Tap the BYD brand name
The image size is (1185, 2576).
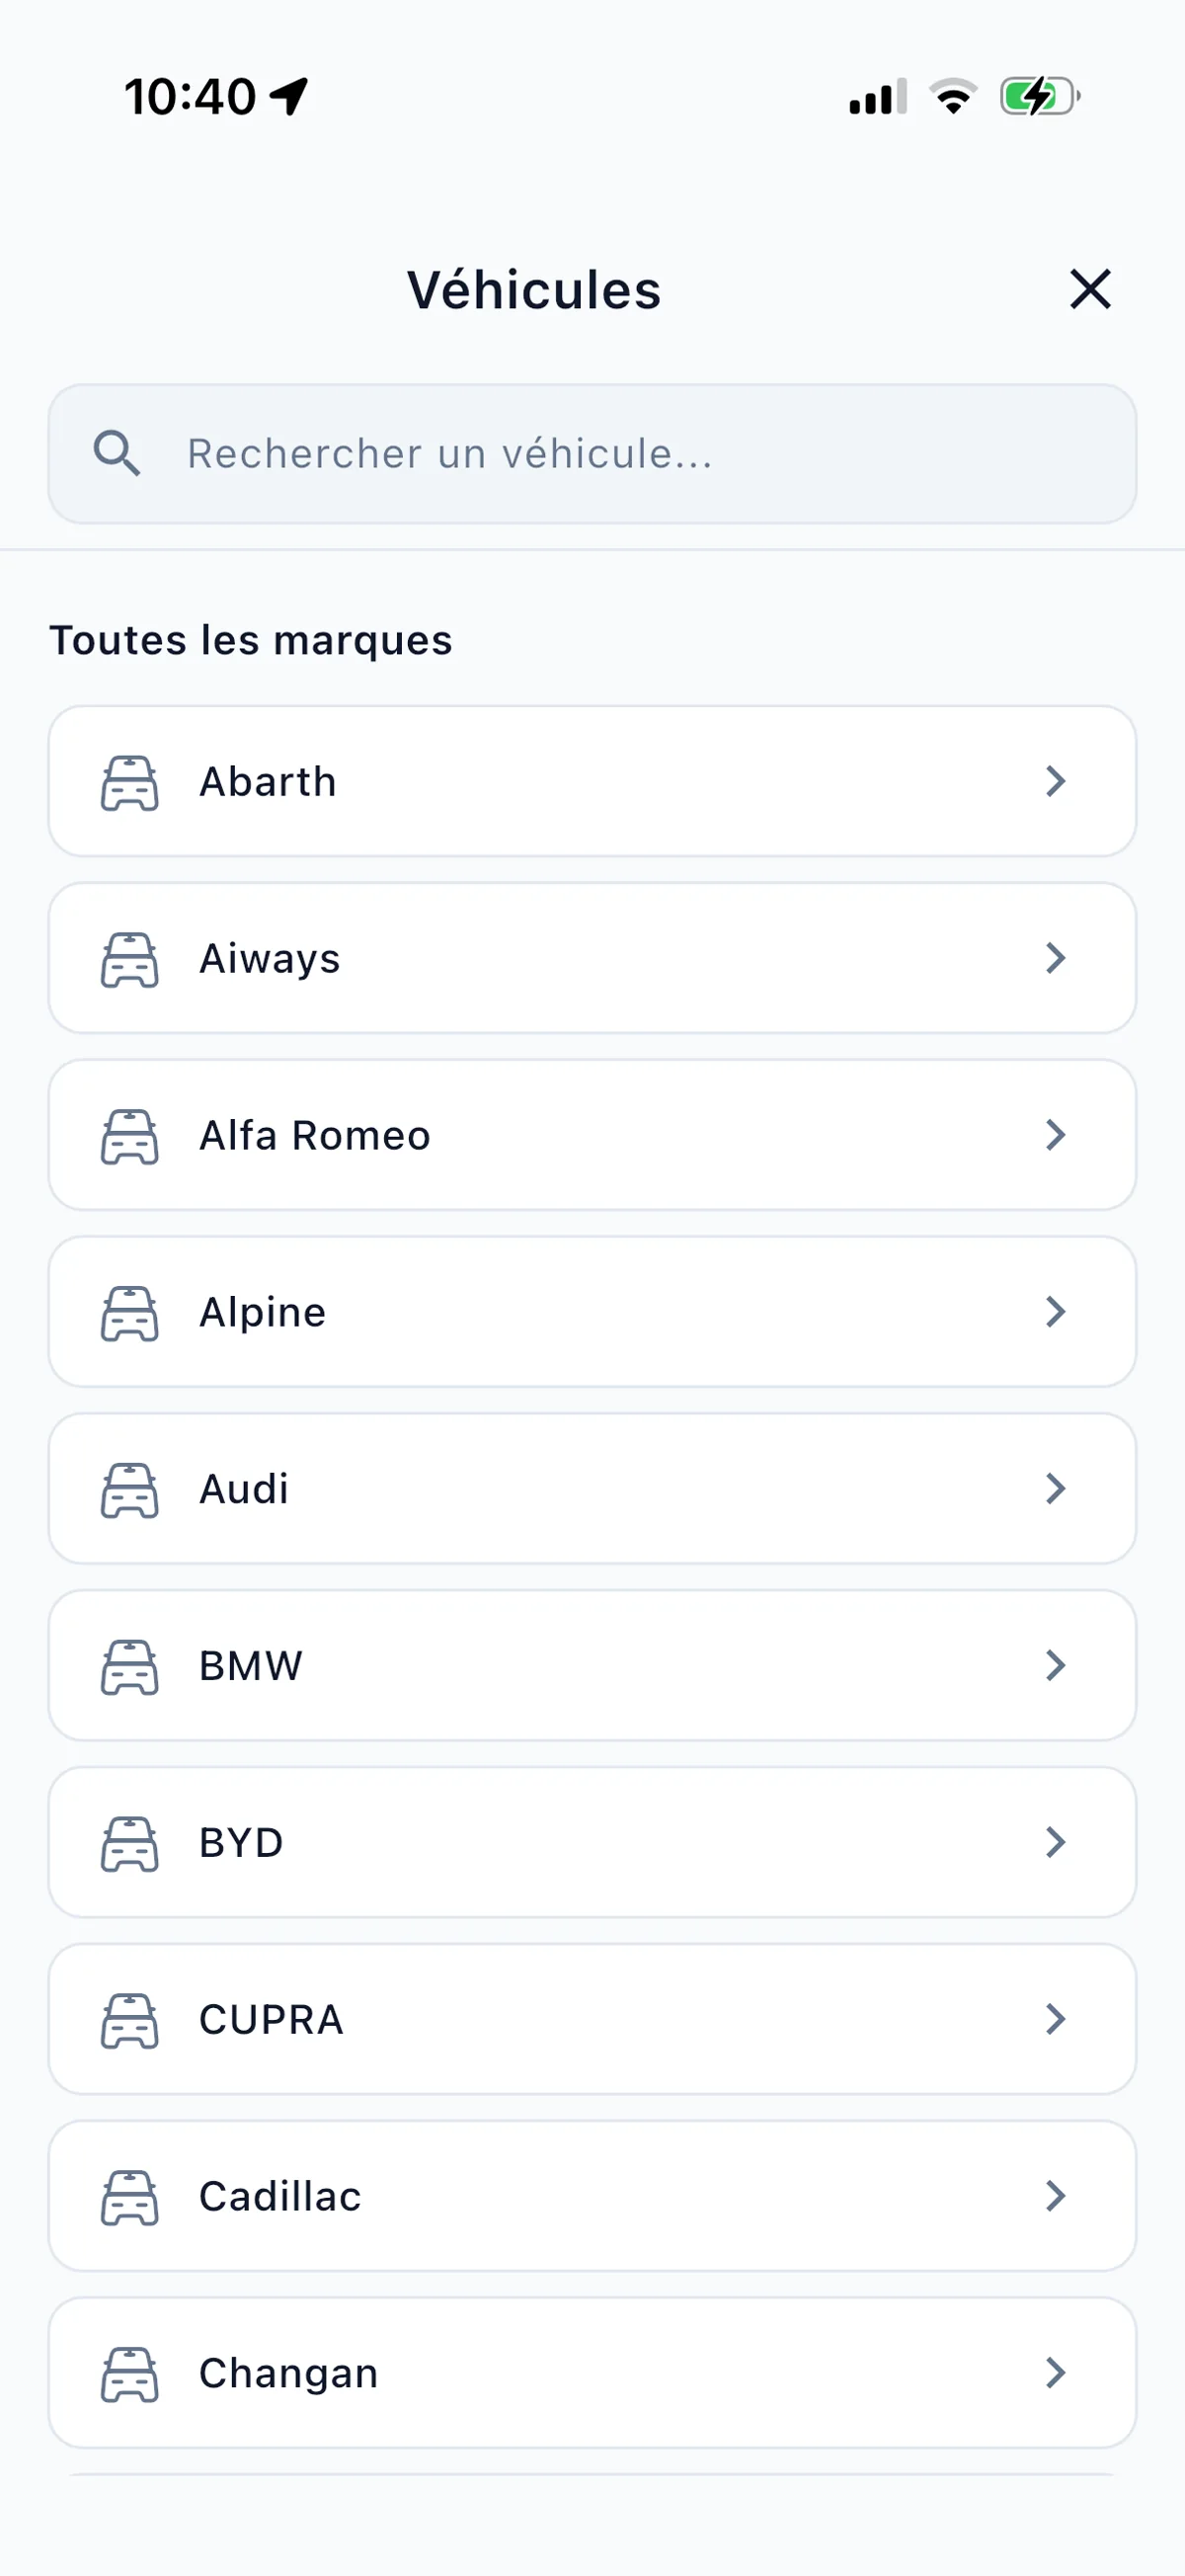point(241,1843)
